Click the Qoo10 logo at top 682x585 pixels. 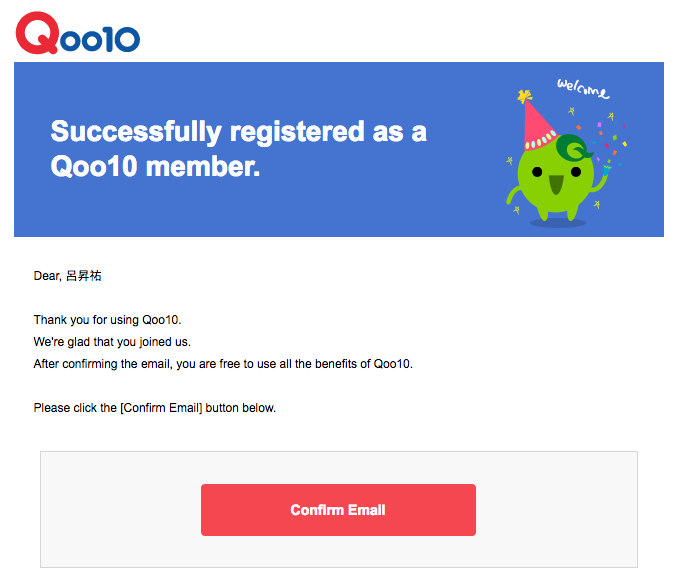[78, 33]
